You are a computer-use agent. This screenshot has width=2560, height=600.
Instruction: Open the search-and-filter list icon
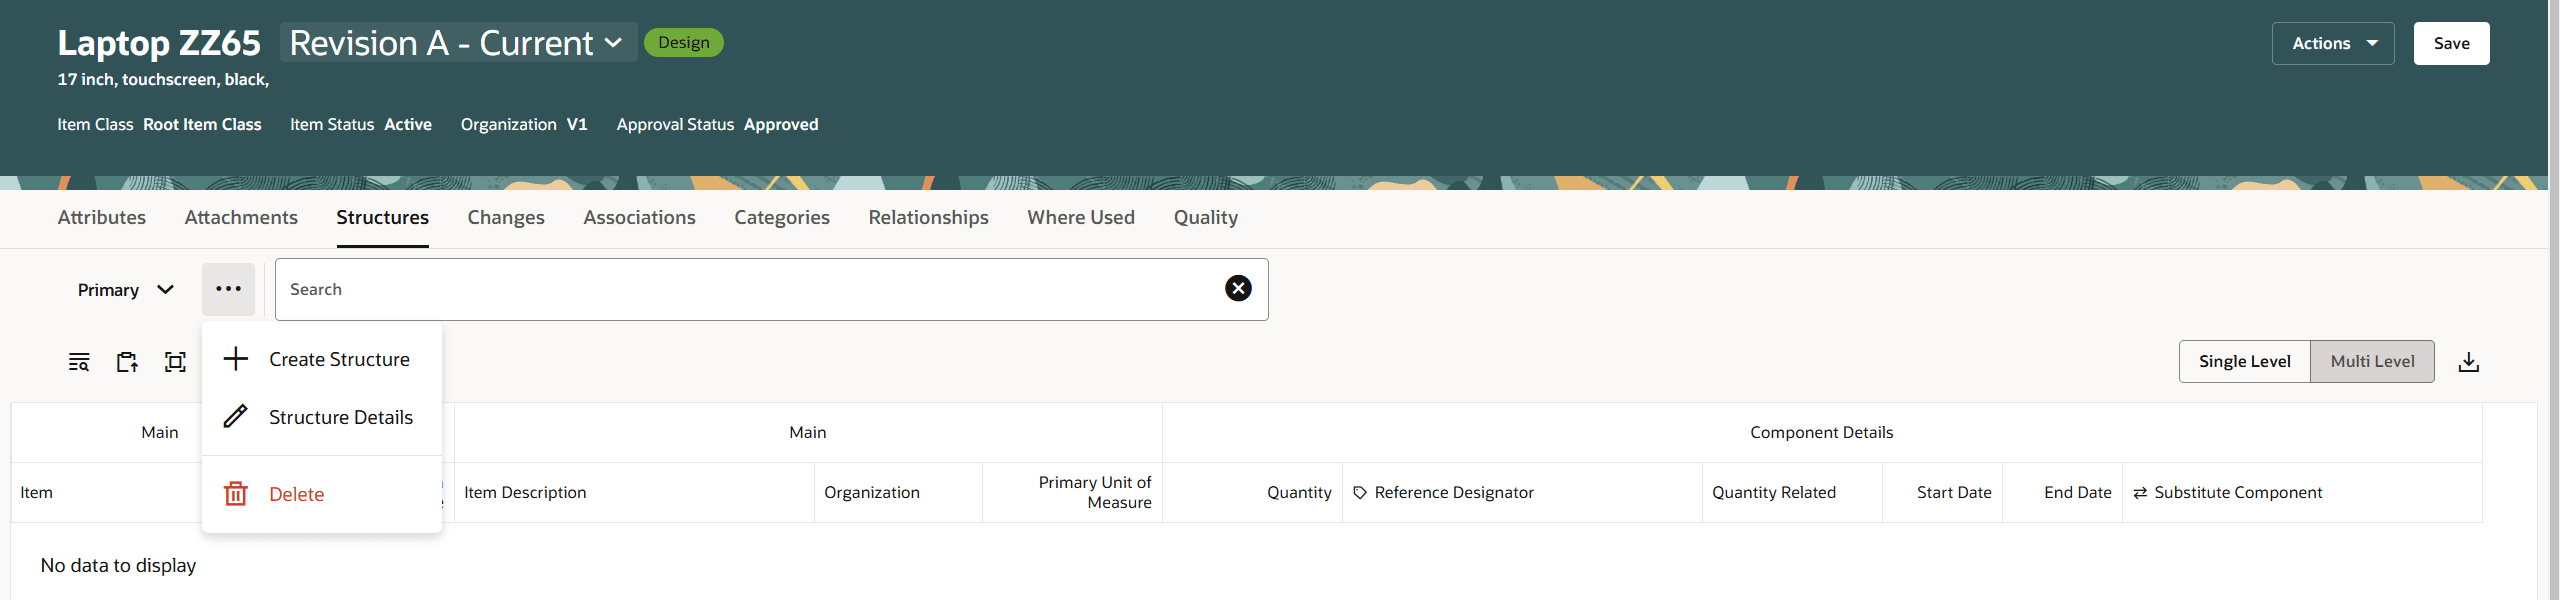79,362
